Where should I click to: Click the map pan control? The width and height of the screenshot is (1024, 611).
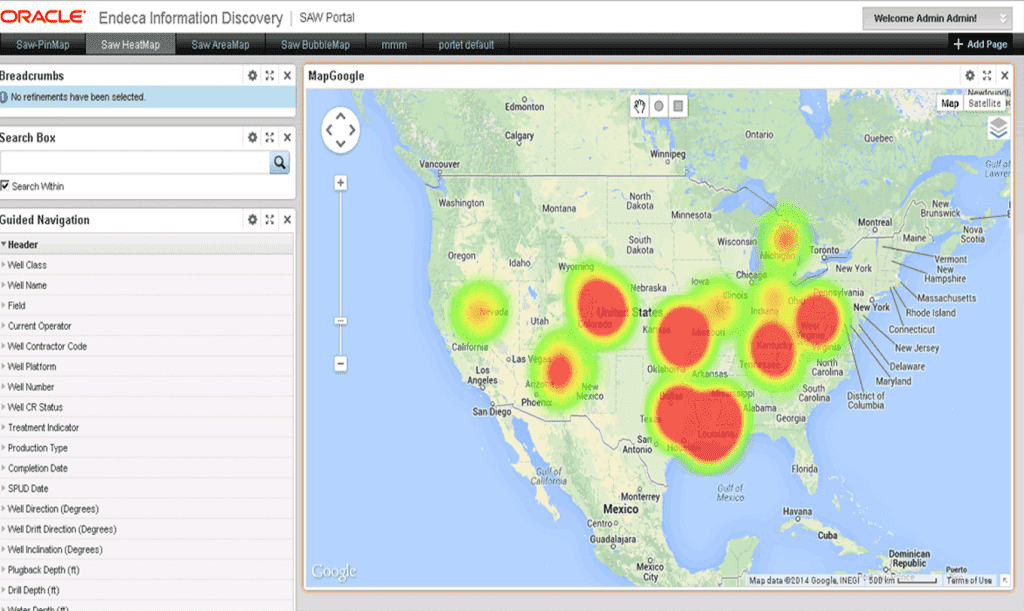pos(340,130)
